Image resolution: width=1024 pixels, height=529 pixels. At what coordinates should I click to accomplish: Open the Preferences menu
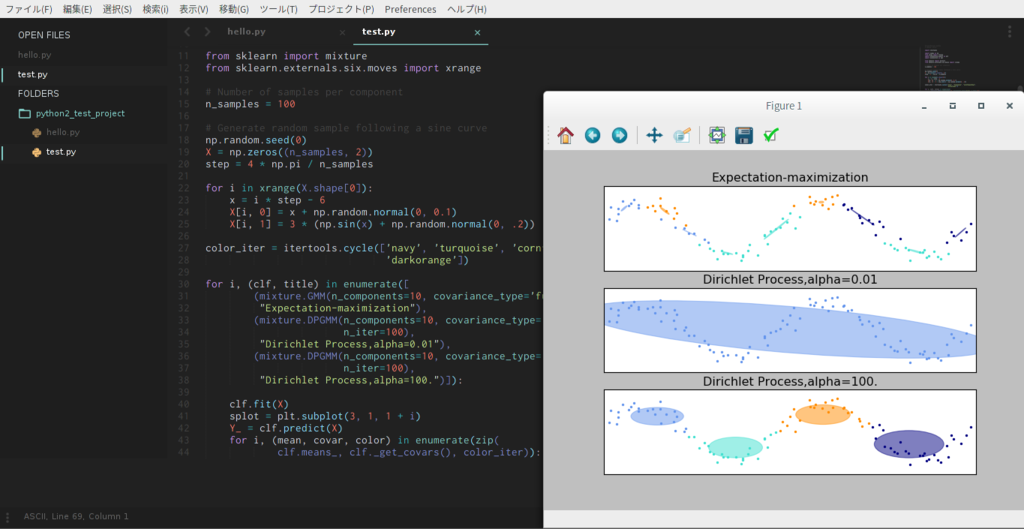coord(410,9)
